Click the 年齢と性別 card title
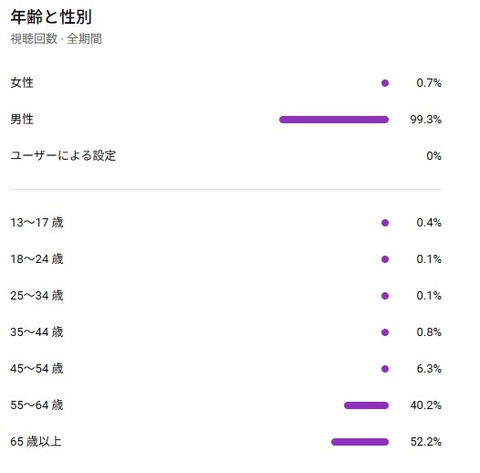The image size is (480, 473). [x=51, y=17]
